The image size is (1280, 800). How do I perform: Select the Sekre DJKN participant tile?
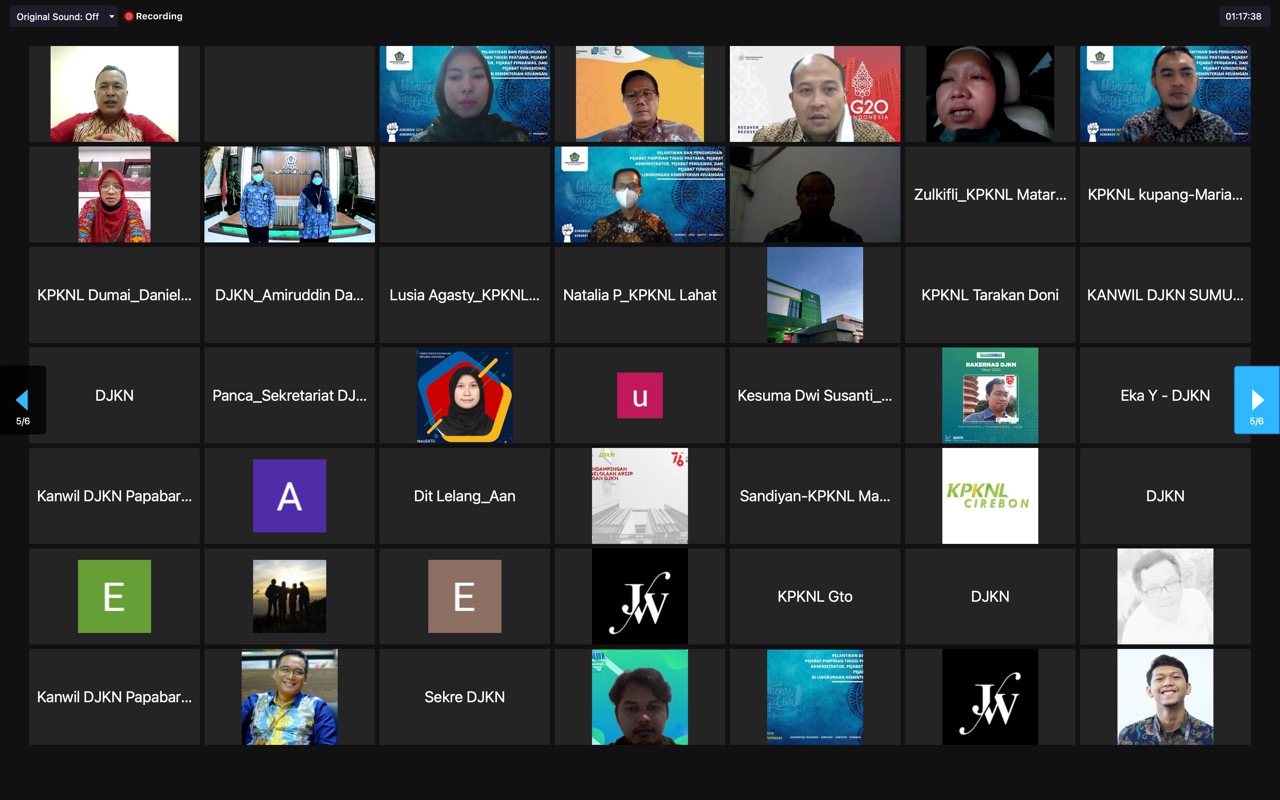(464, 697)
